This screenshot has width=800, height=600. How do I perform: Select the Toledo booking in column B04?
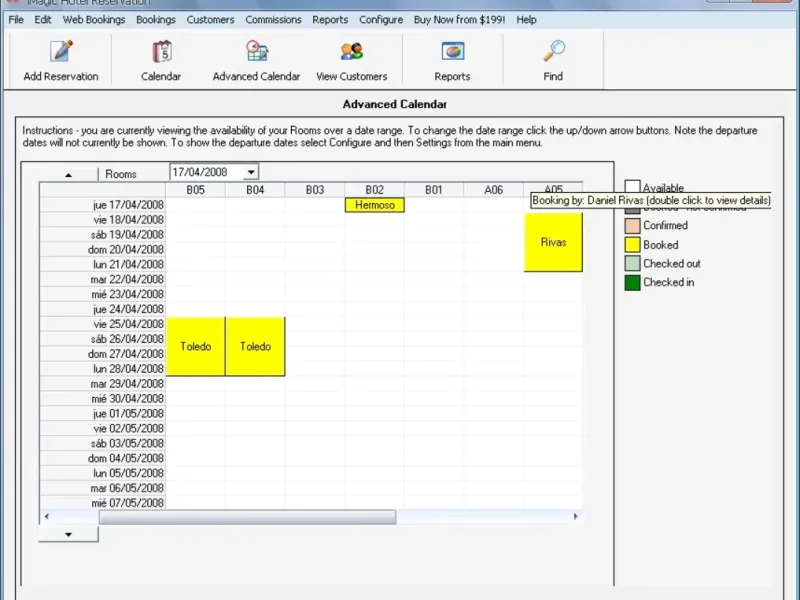click(255, 347)
